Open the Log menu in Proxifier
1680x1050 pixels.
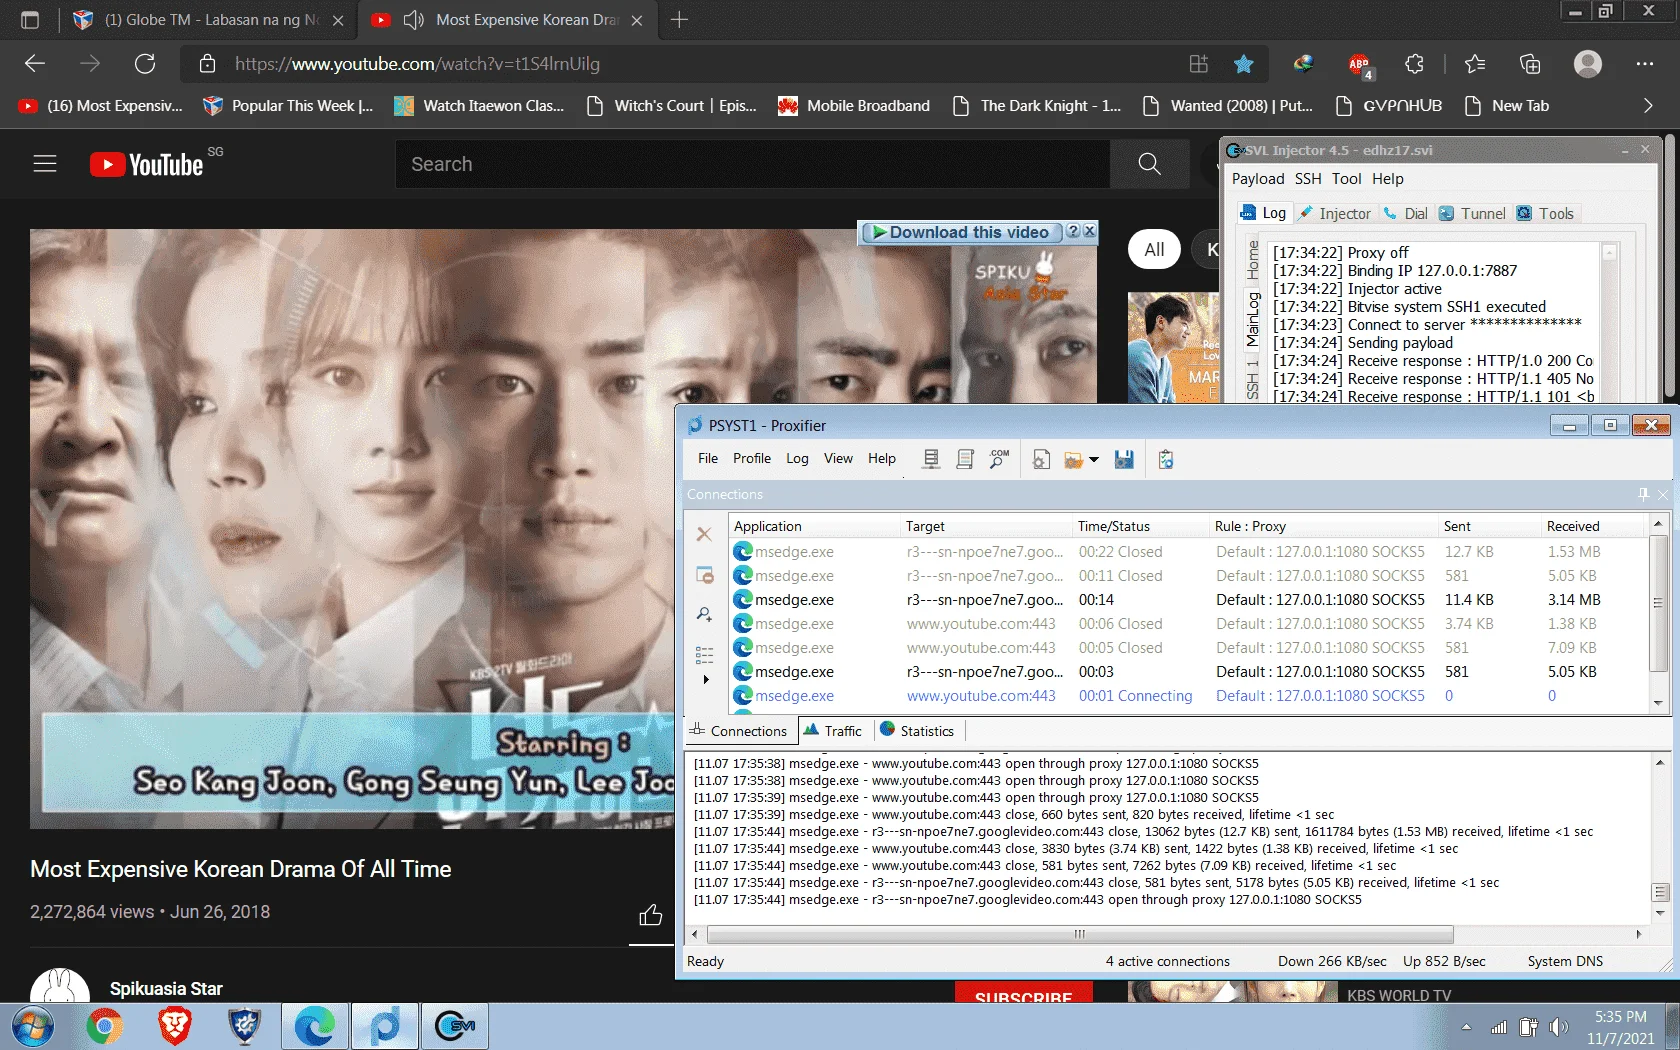click(x=797, y=458)
